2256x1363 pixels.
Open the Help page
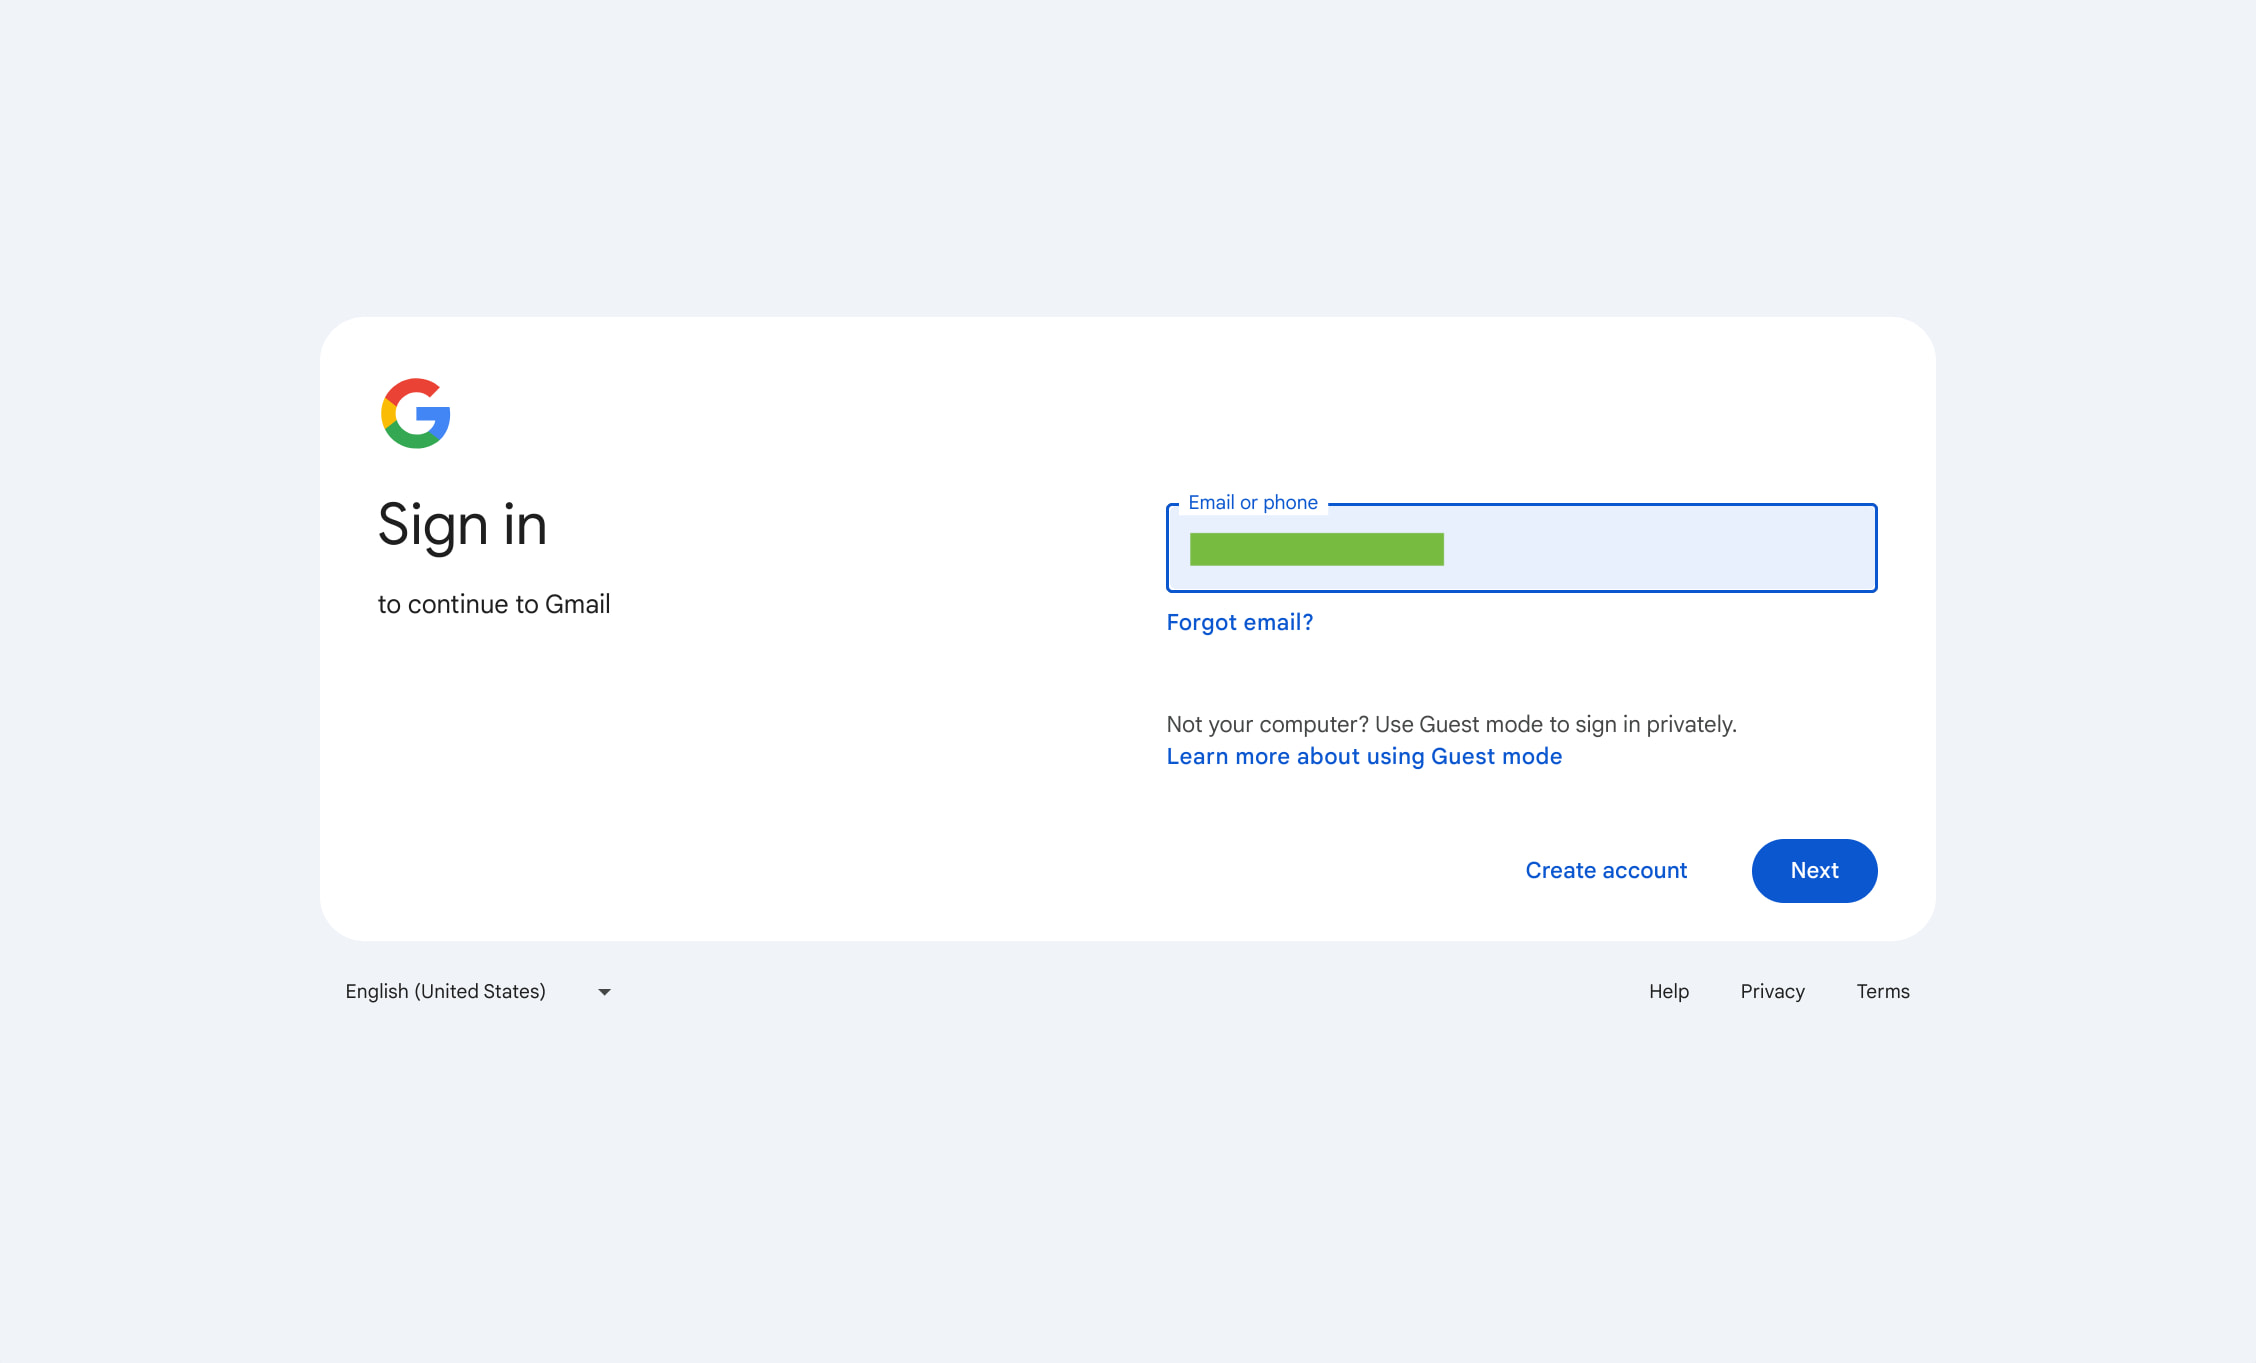[x=1668, y=991]
